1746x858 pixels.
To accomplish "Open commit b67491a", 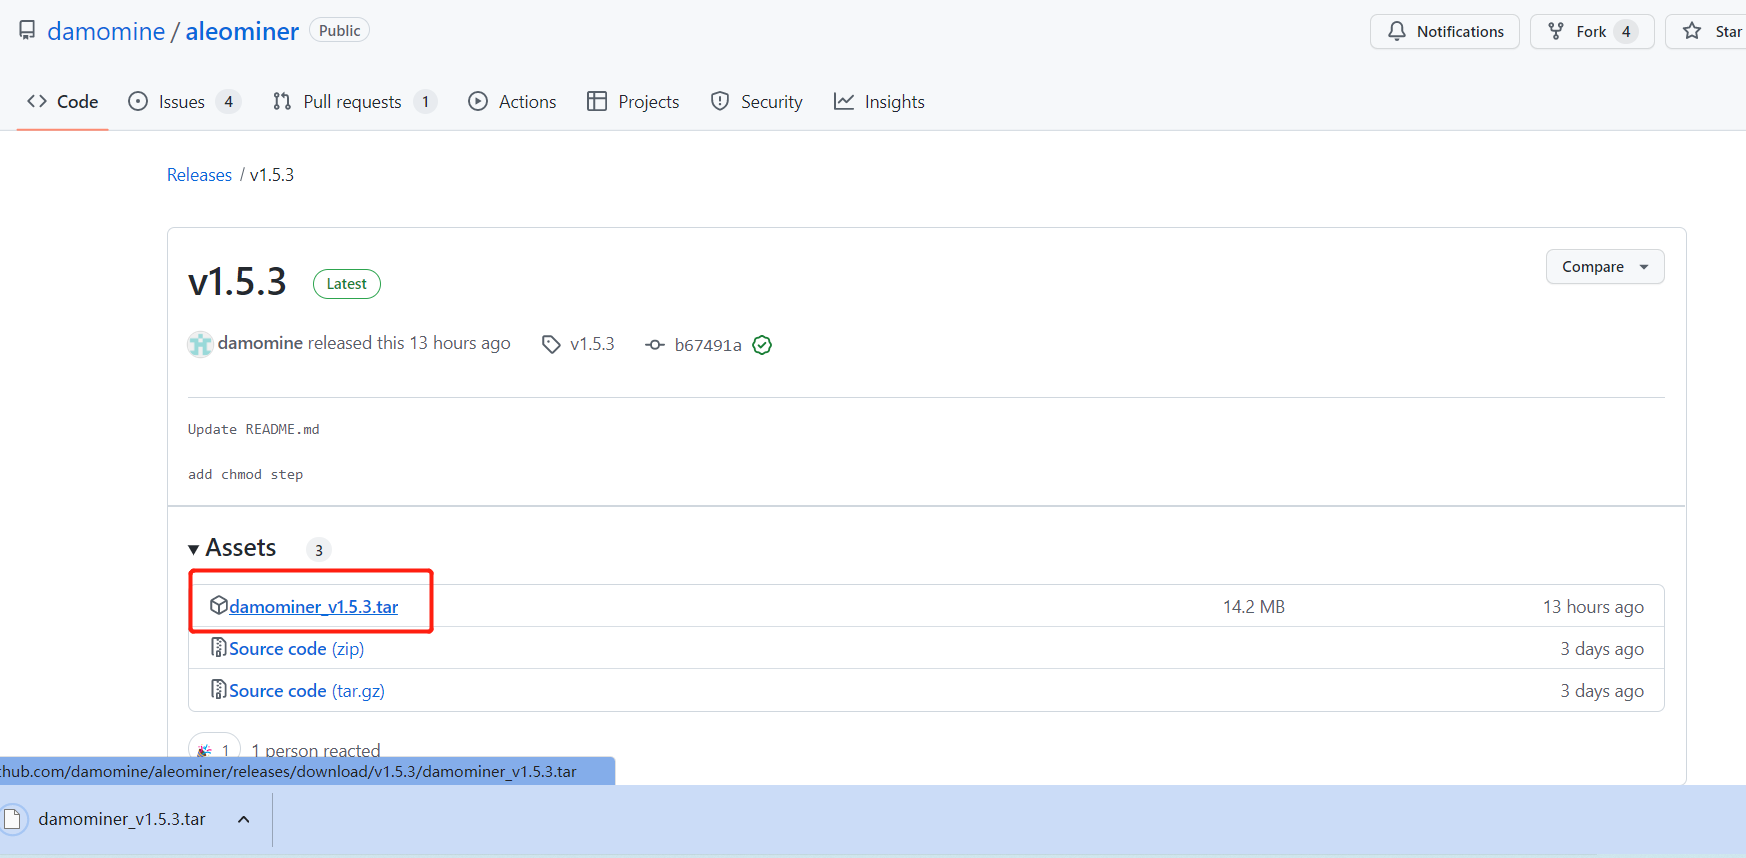I will [708, 345].
